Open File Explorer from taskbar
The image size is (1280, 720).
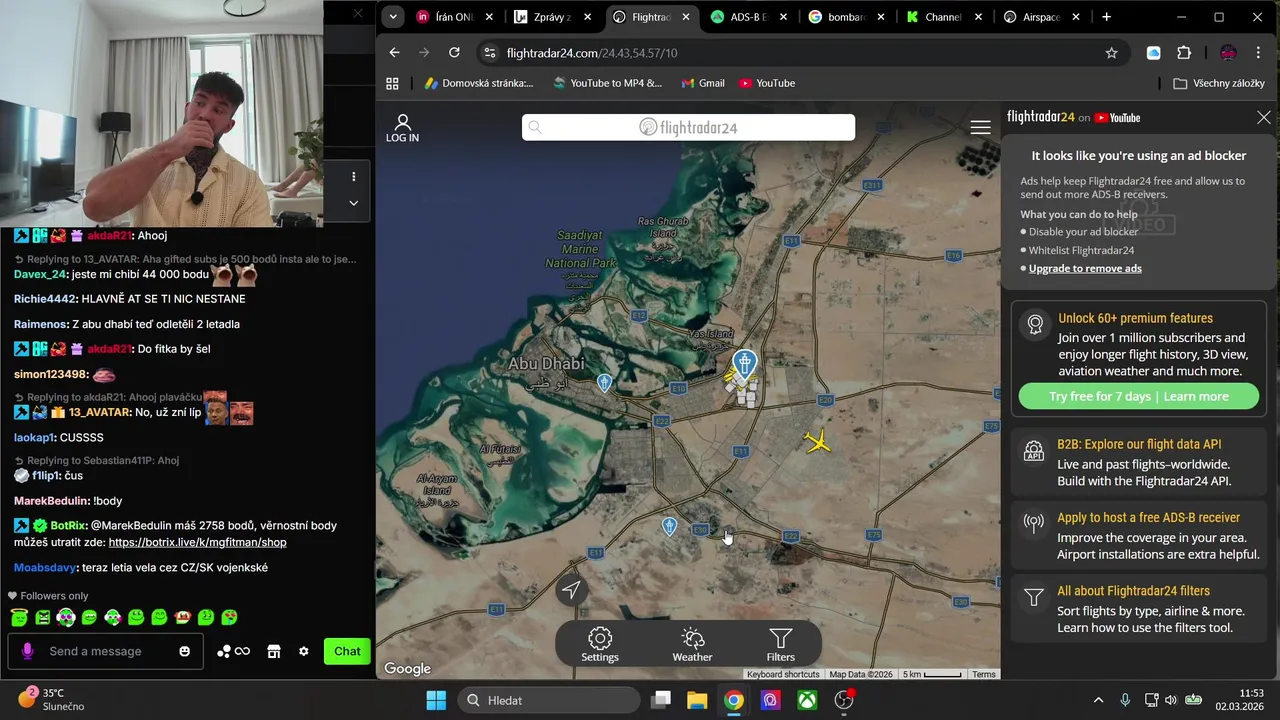click(697, 700)
